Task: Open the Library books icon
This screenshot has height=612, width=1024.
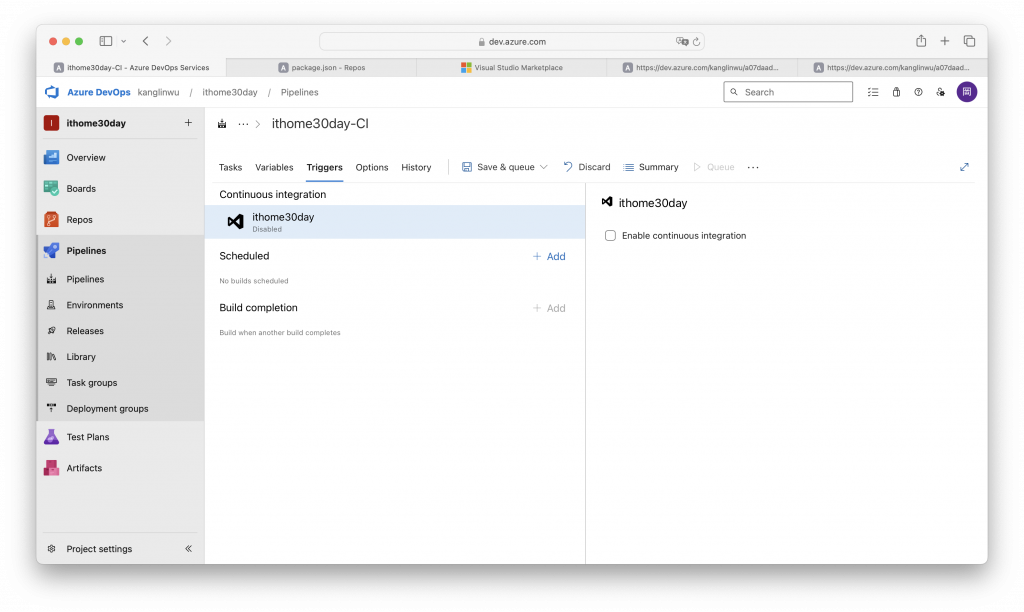Action: pos(52,357)
